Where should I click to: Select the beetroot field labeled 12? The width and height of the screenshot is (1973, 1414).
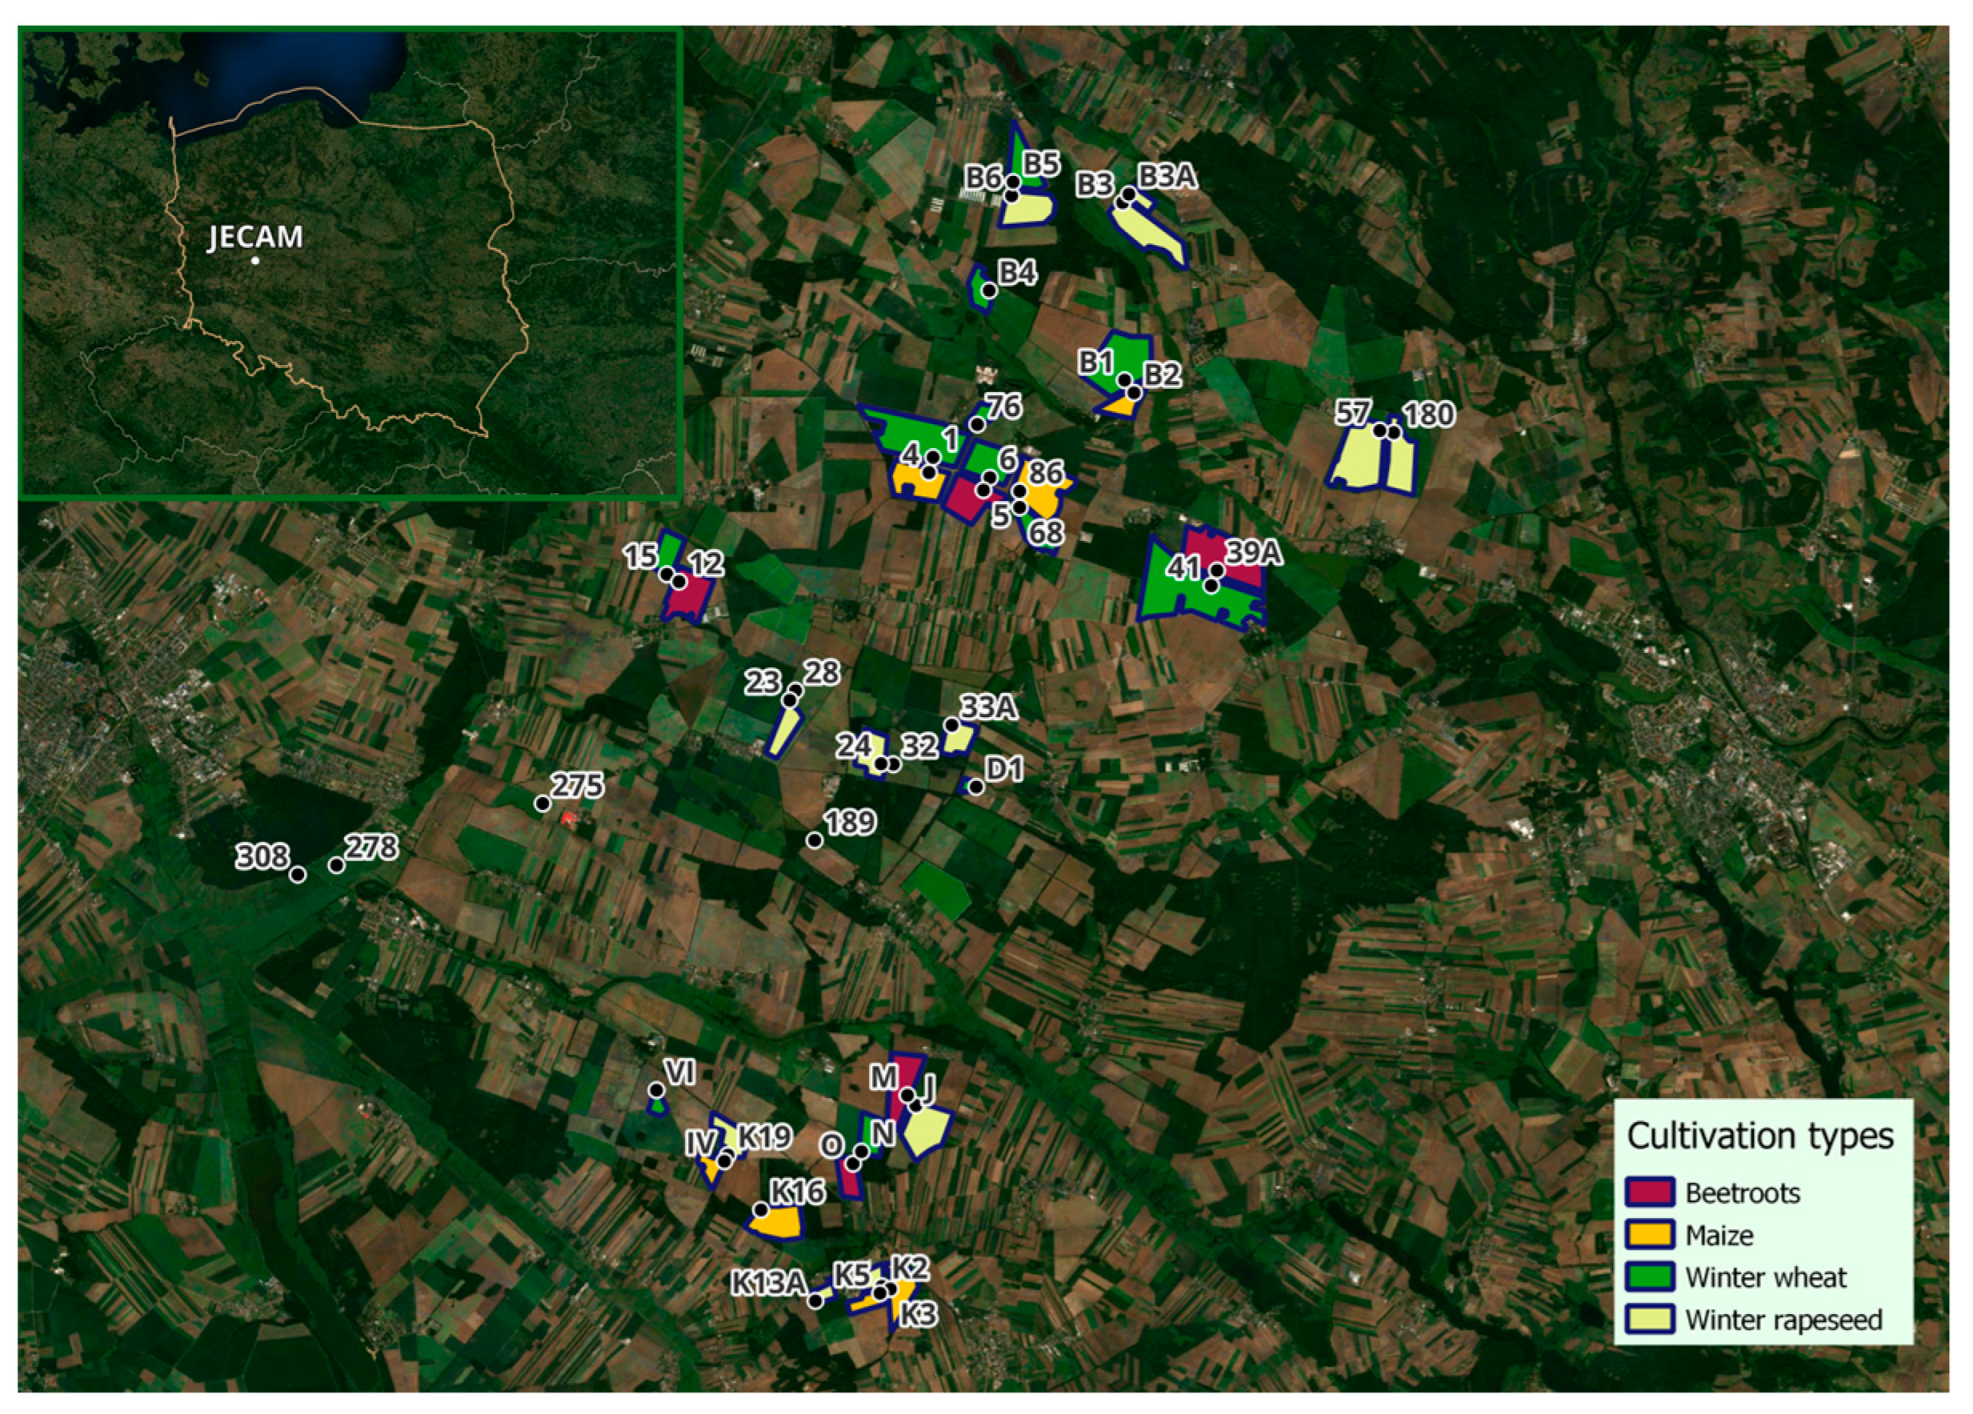click(x=687, y=596)
